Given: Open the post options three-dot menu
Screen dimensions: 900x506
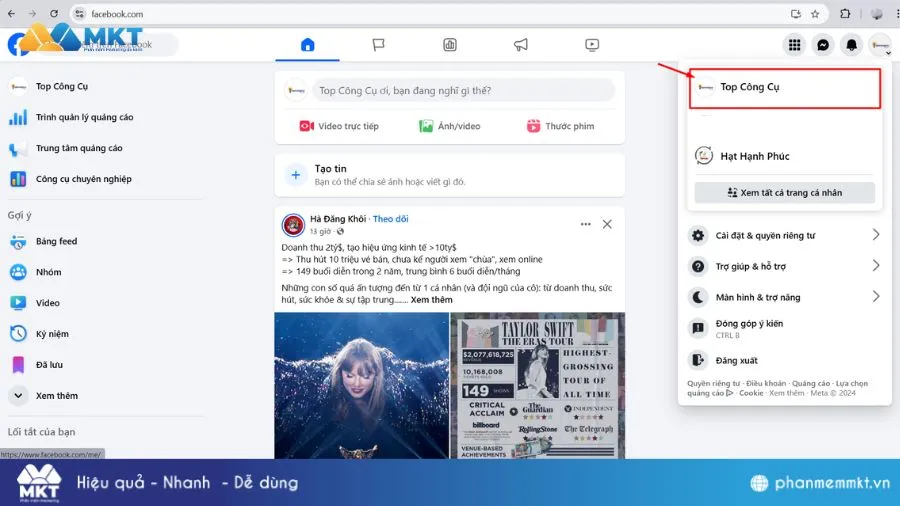Looking at the screenshot, I should point(585,224).
